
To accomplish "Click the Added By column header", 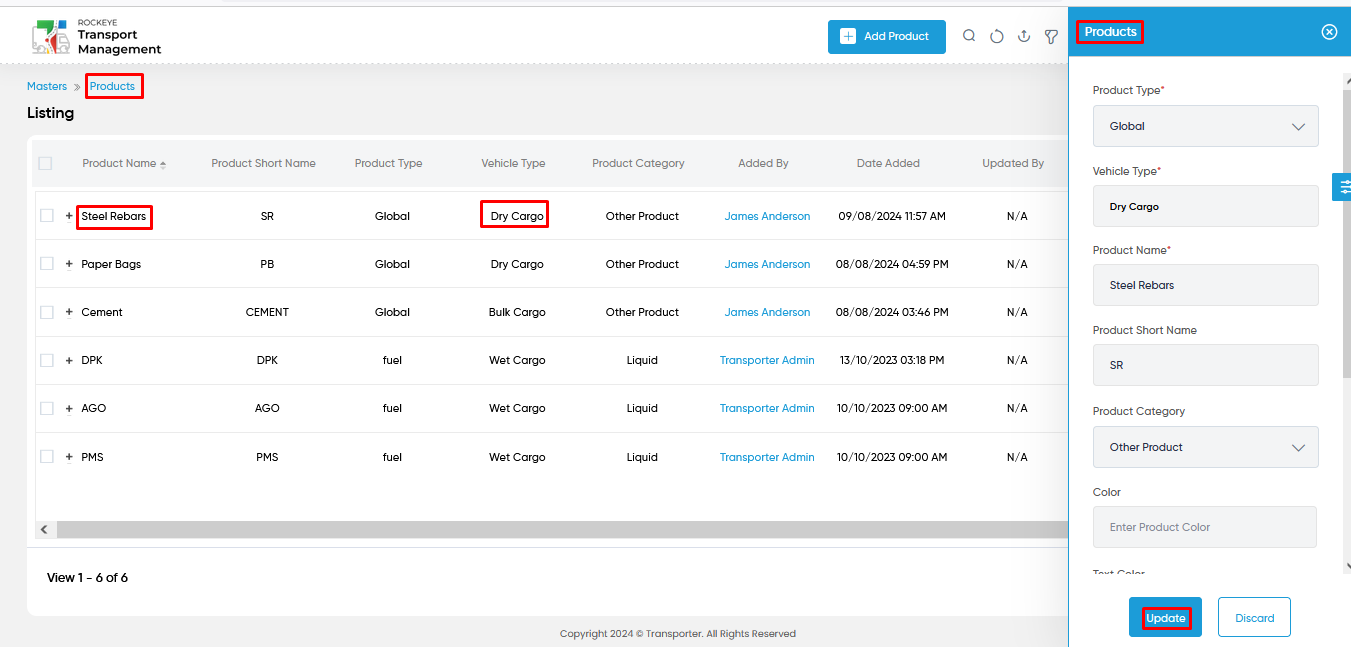I will point(763,163).
